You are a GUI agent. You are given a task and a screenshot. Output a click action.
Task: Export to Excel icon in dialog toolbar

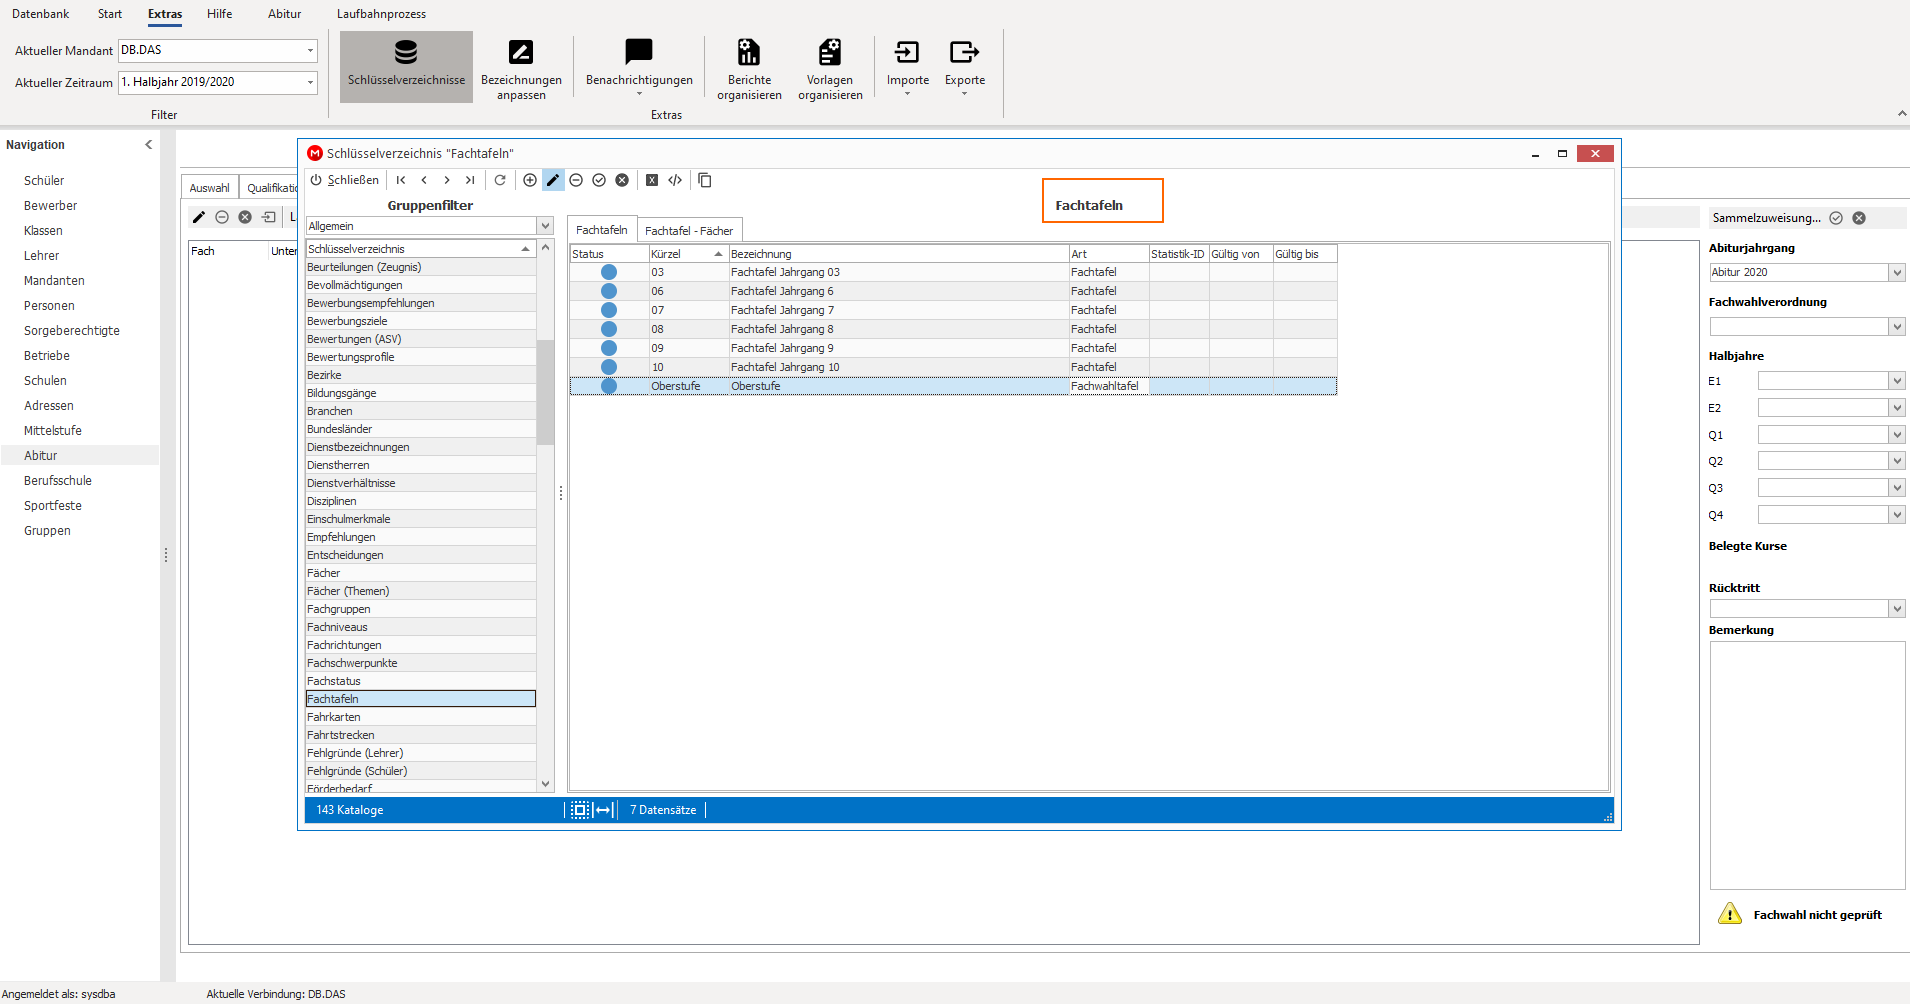(652, 180)
